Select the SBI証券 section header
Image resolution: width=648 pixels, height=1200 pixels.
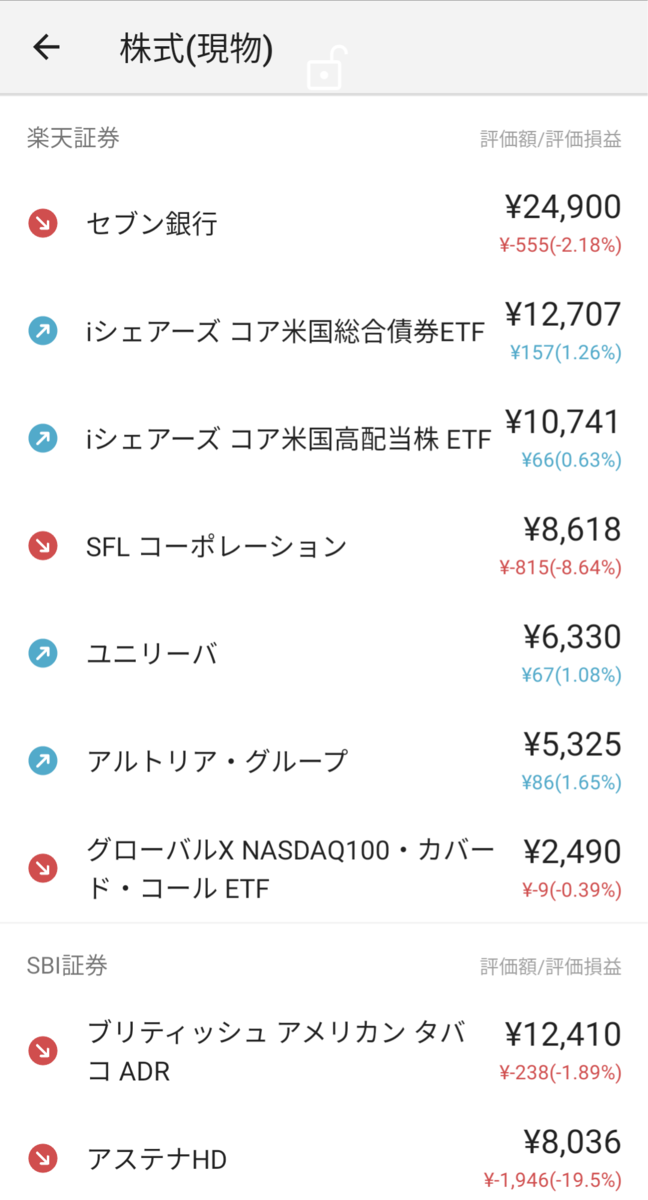pos(67,965)
